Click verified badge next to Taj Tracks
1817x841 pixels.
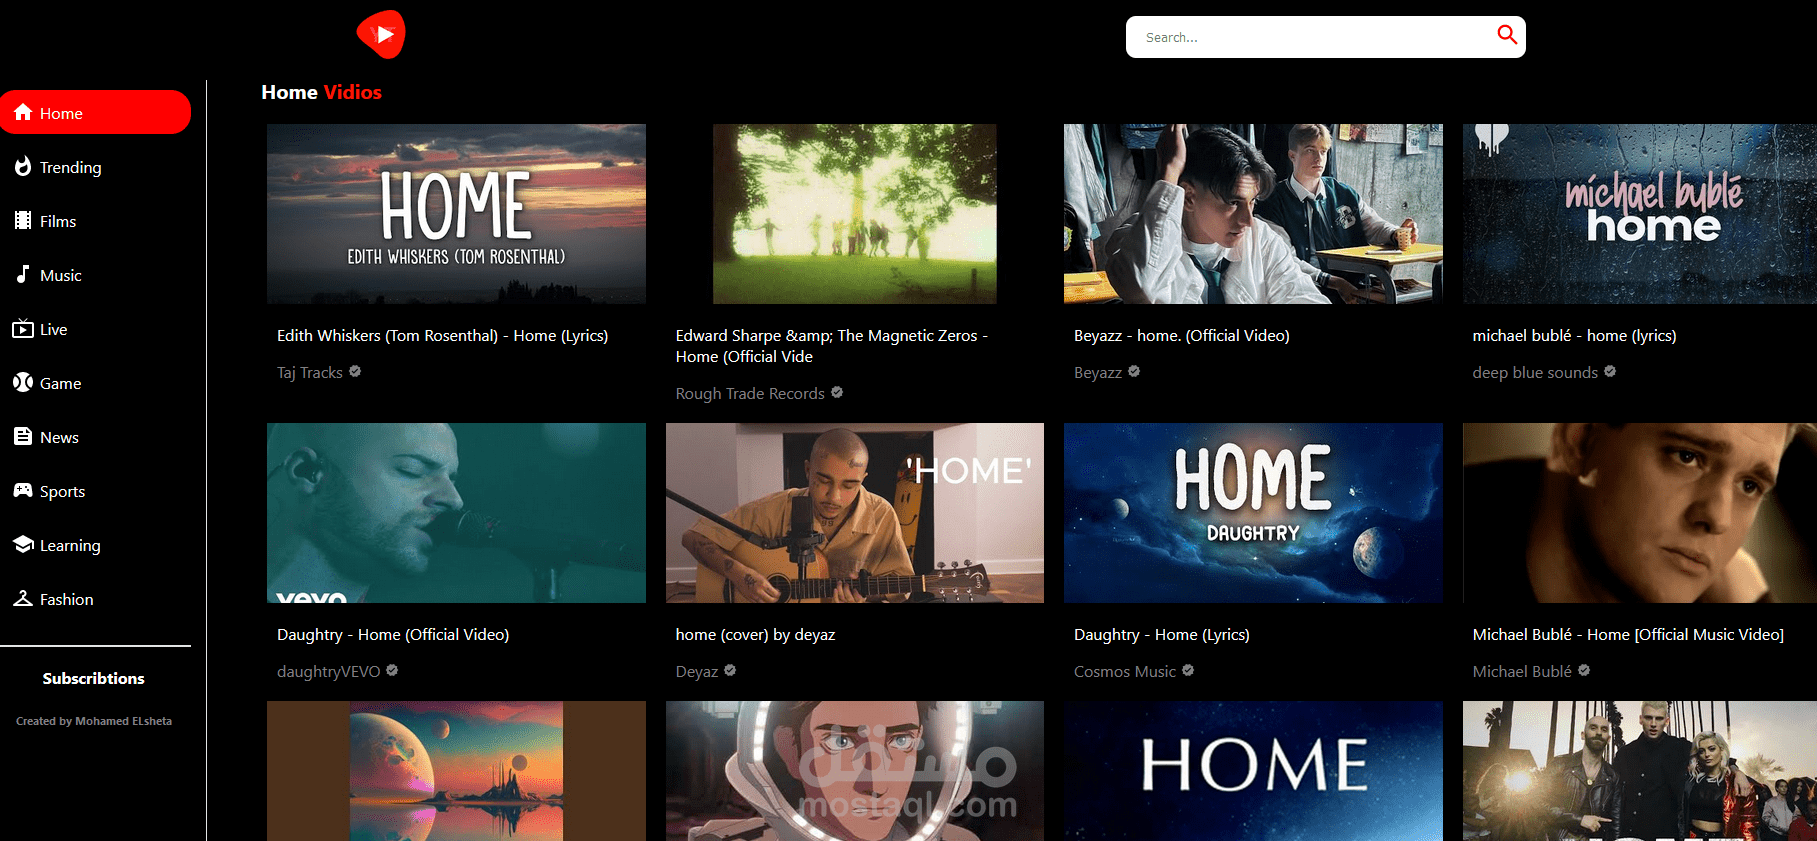[x=355, y=371]
